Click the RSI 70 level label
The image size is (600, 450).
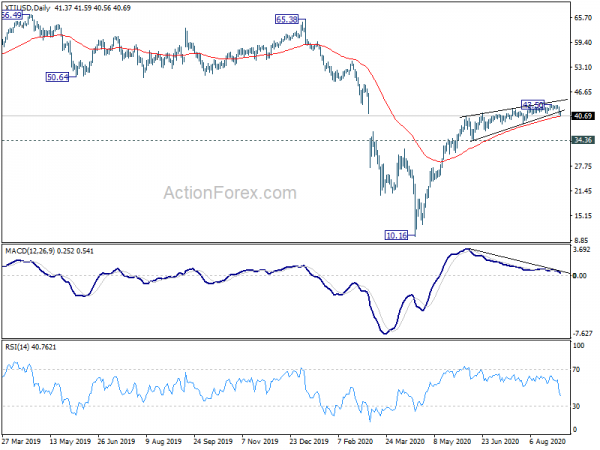(x=576, y=370)
